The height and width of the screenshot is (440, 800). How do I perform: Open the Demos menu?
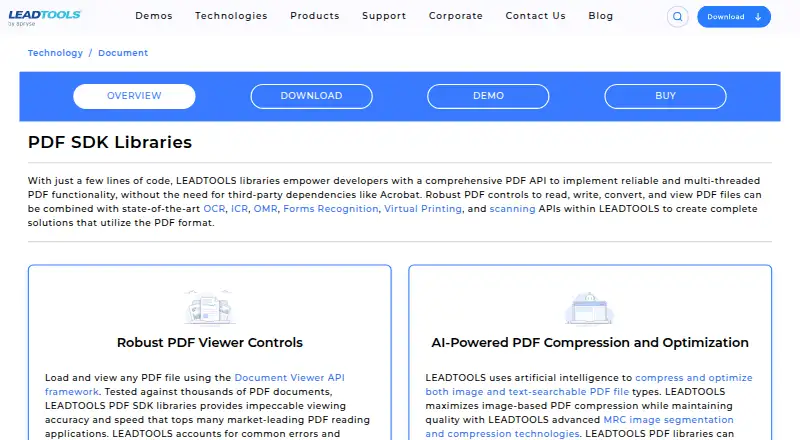click(x=154, y=16)
